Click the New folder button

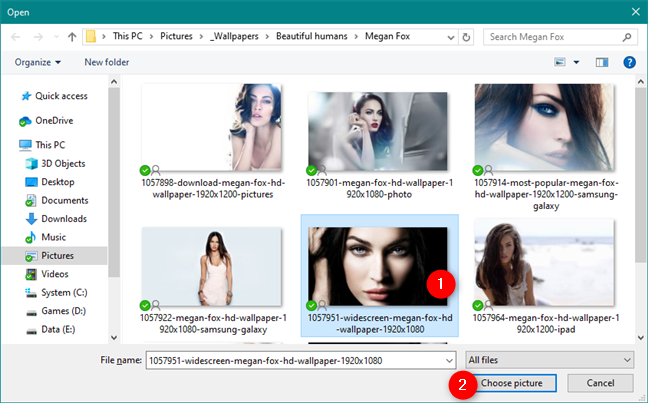107,62
